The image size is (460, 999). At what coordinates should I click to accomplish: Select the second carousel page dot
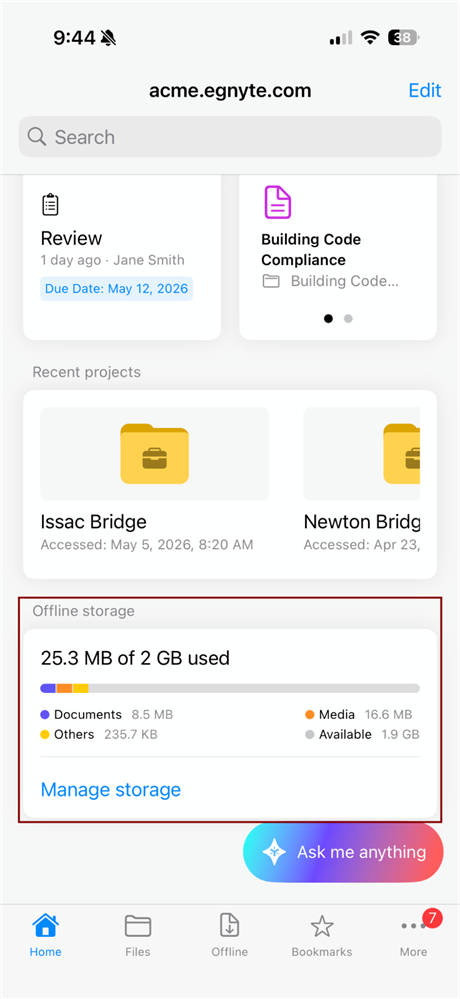coord(348,319)
